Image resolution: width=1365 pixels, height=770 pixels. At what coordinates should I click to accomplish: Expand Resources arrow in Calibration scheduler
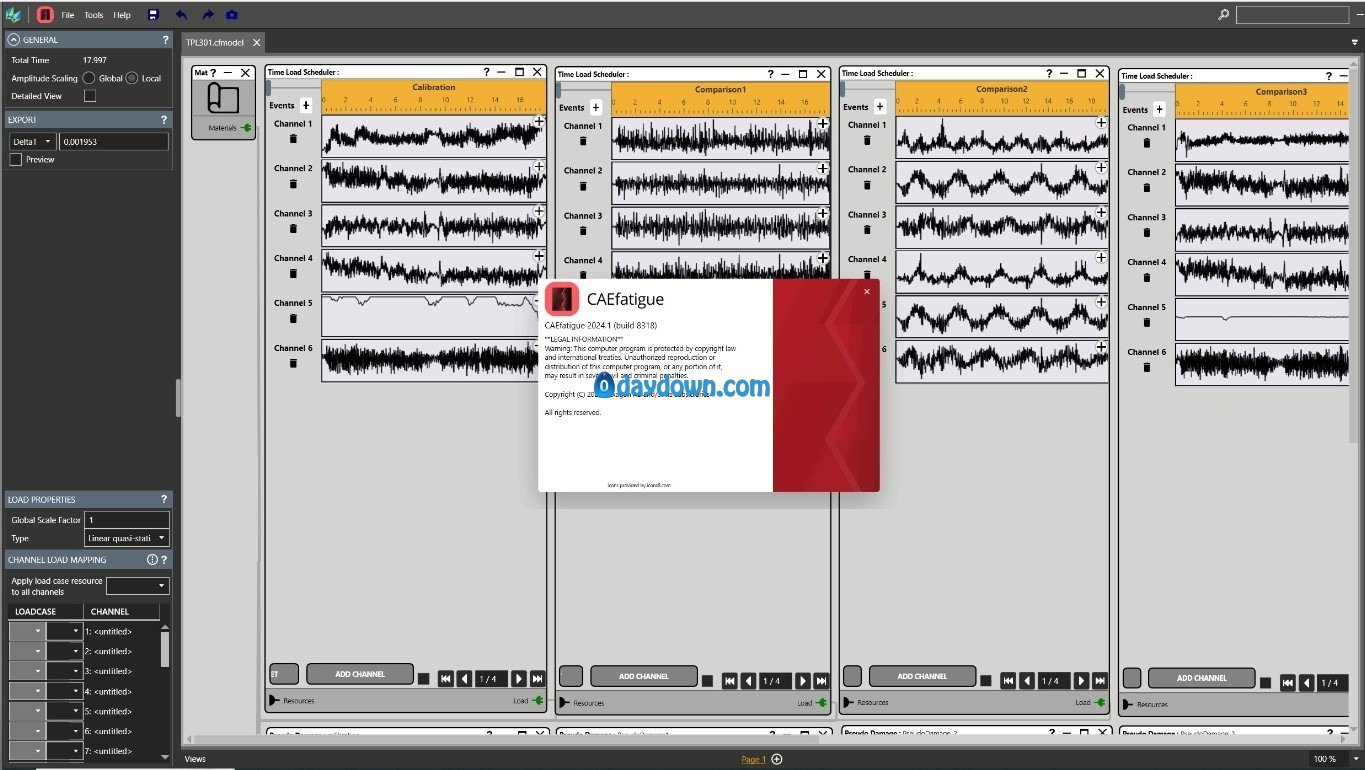(274, 701)
